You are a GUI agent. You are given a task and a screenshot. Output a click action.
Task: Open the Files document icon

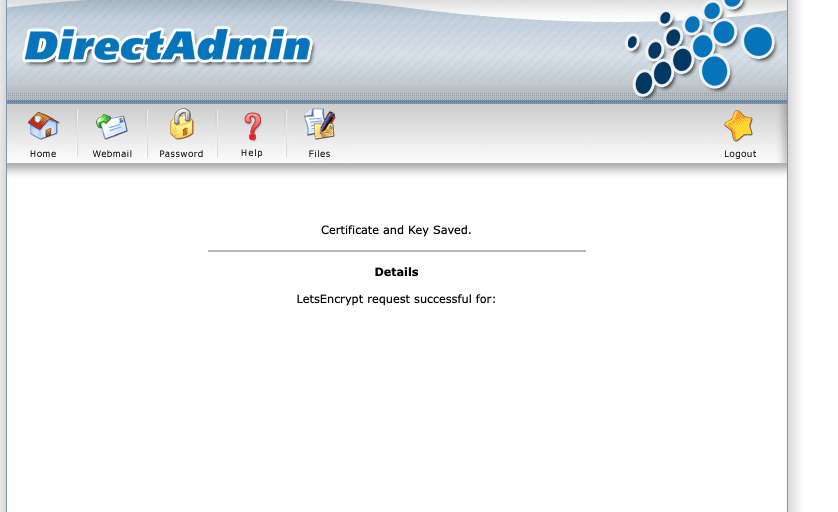point(320,125)
